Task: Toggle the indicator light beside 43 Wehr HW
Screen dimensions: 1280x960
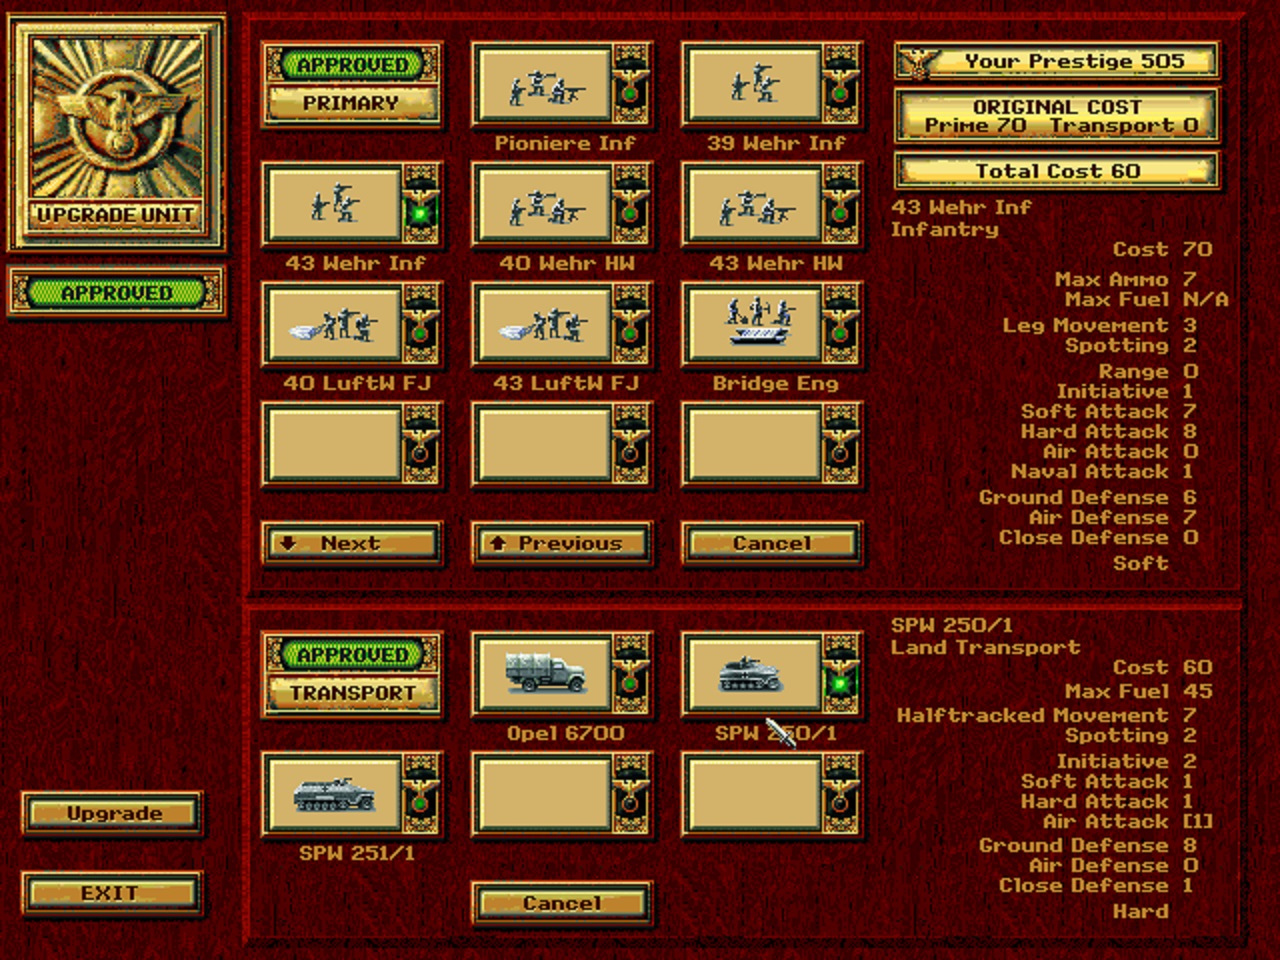Action: pos(841,214)
